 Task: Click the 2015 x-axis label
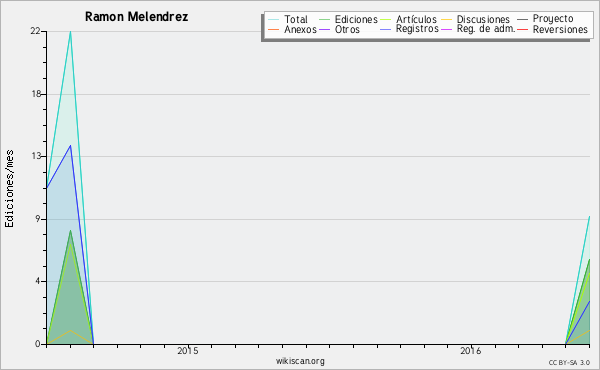188,351
